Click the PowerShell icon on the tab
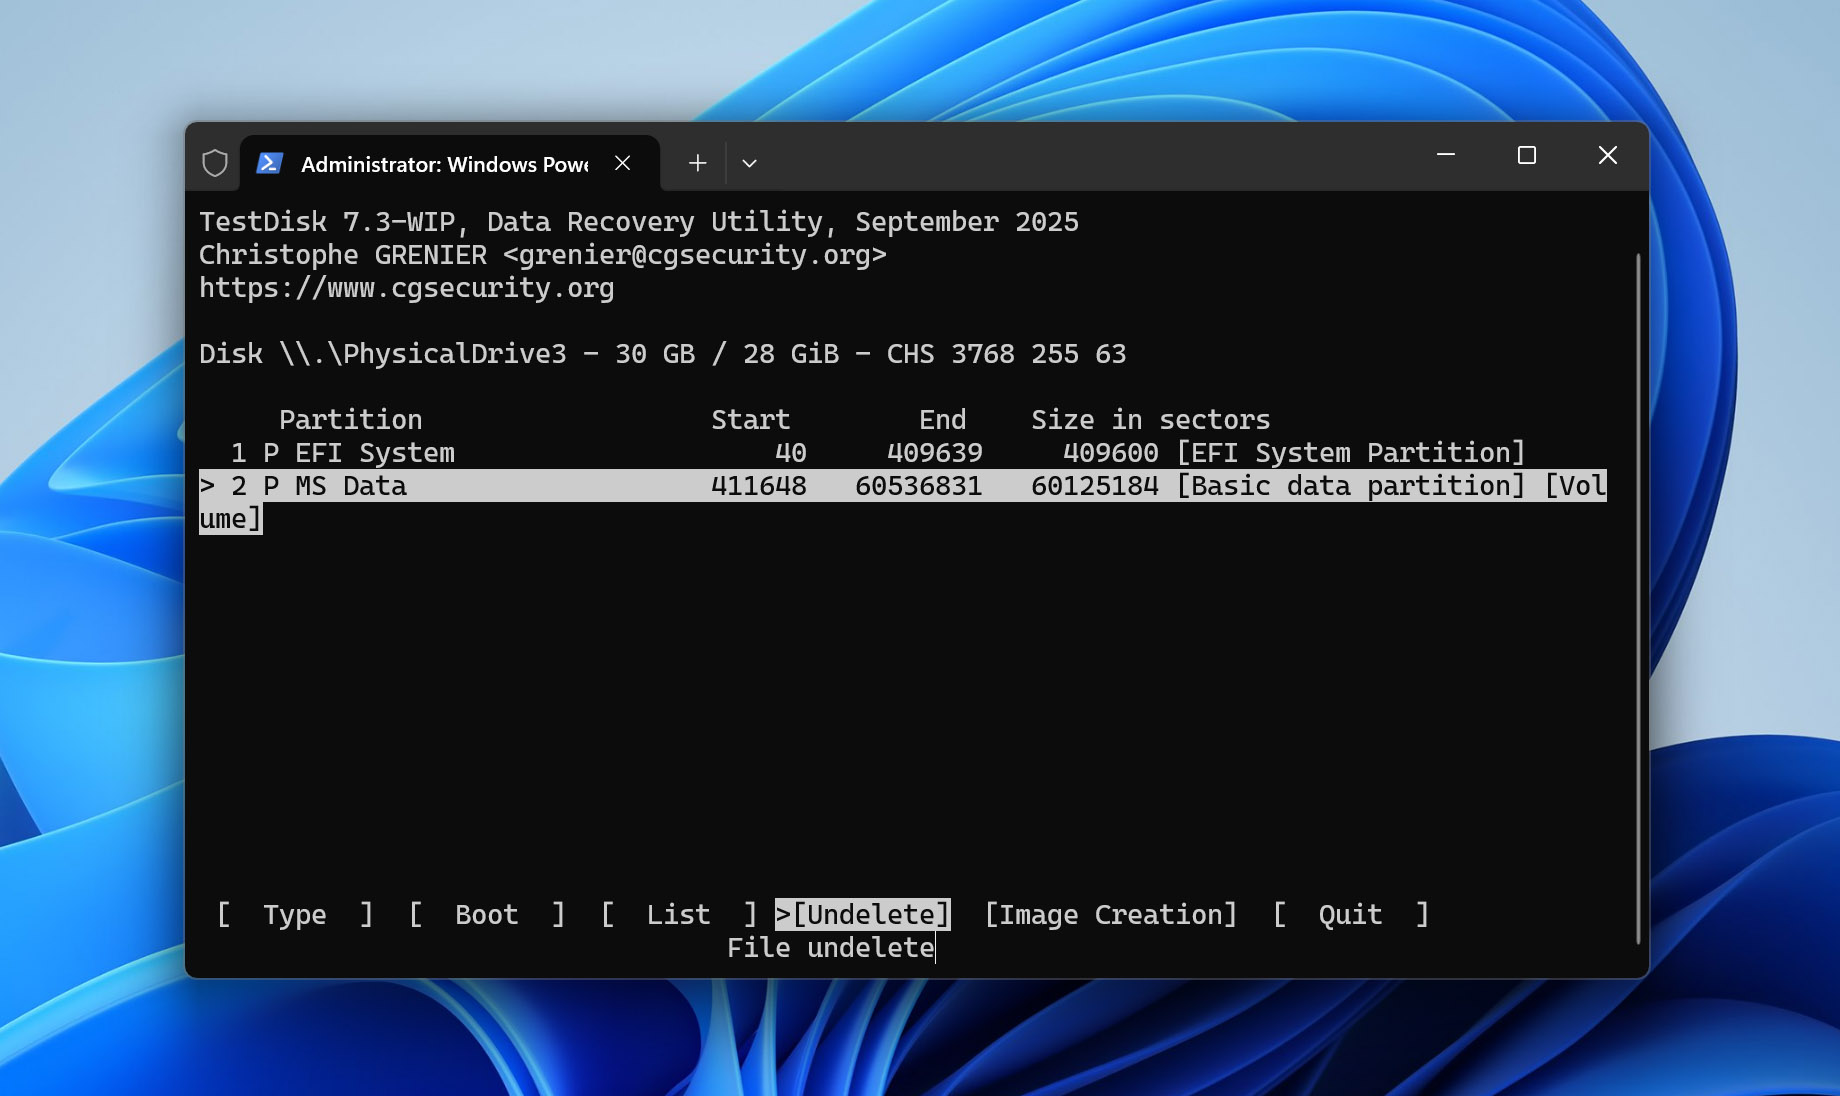Screen dimensions: 1840x1096 point(270,163)
